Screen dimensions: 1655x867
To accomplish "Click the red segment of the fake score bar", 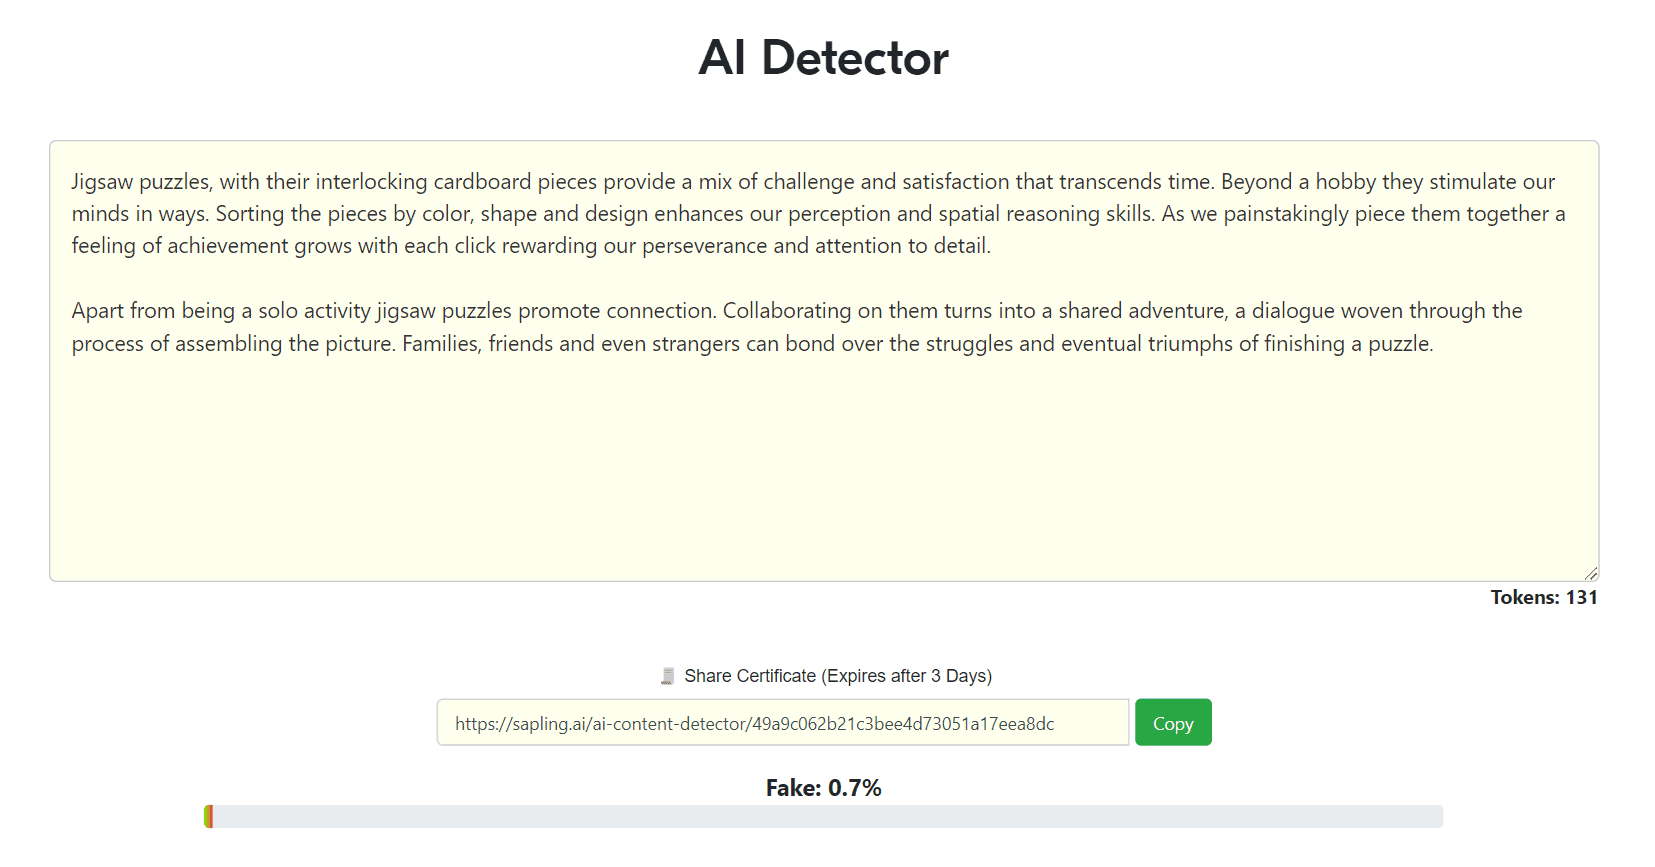I will coord(210,817).
